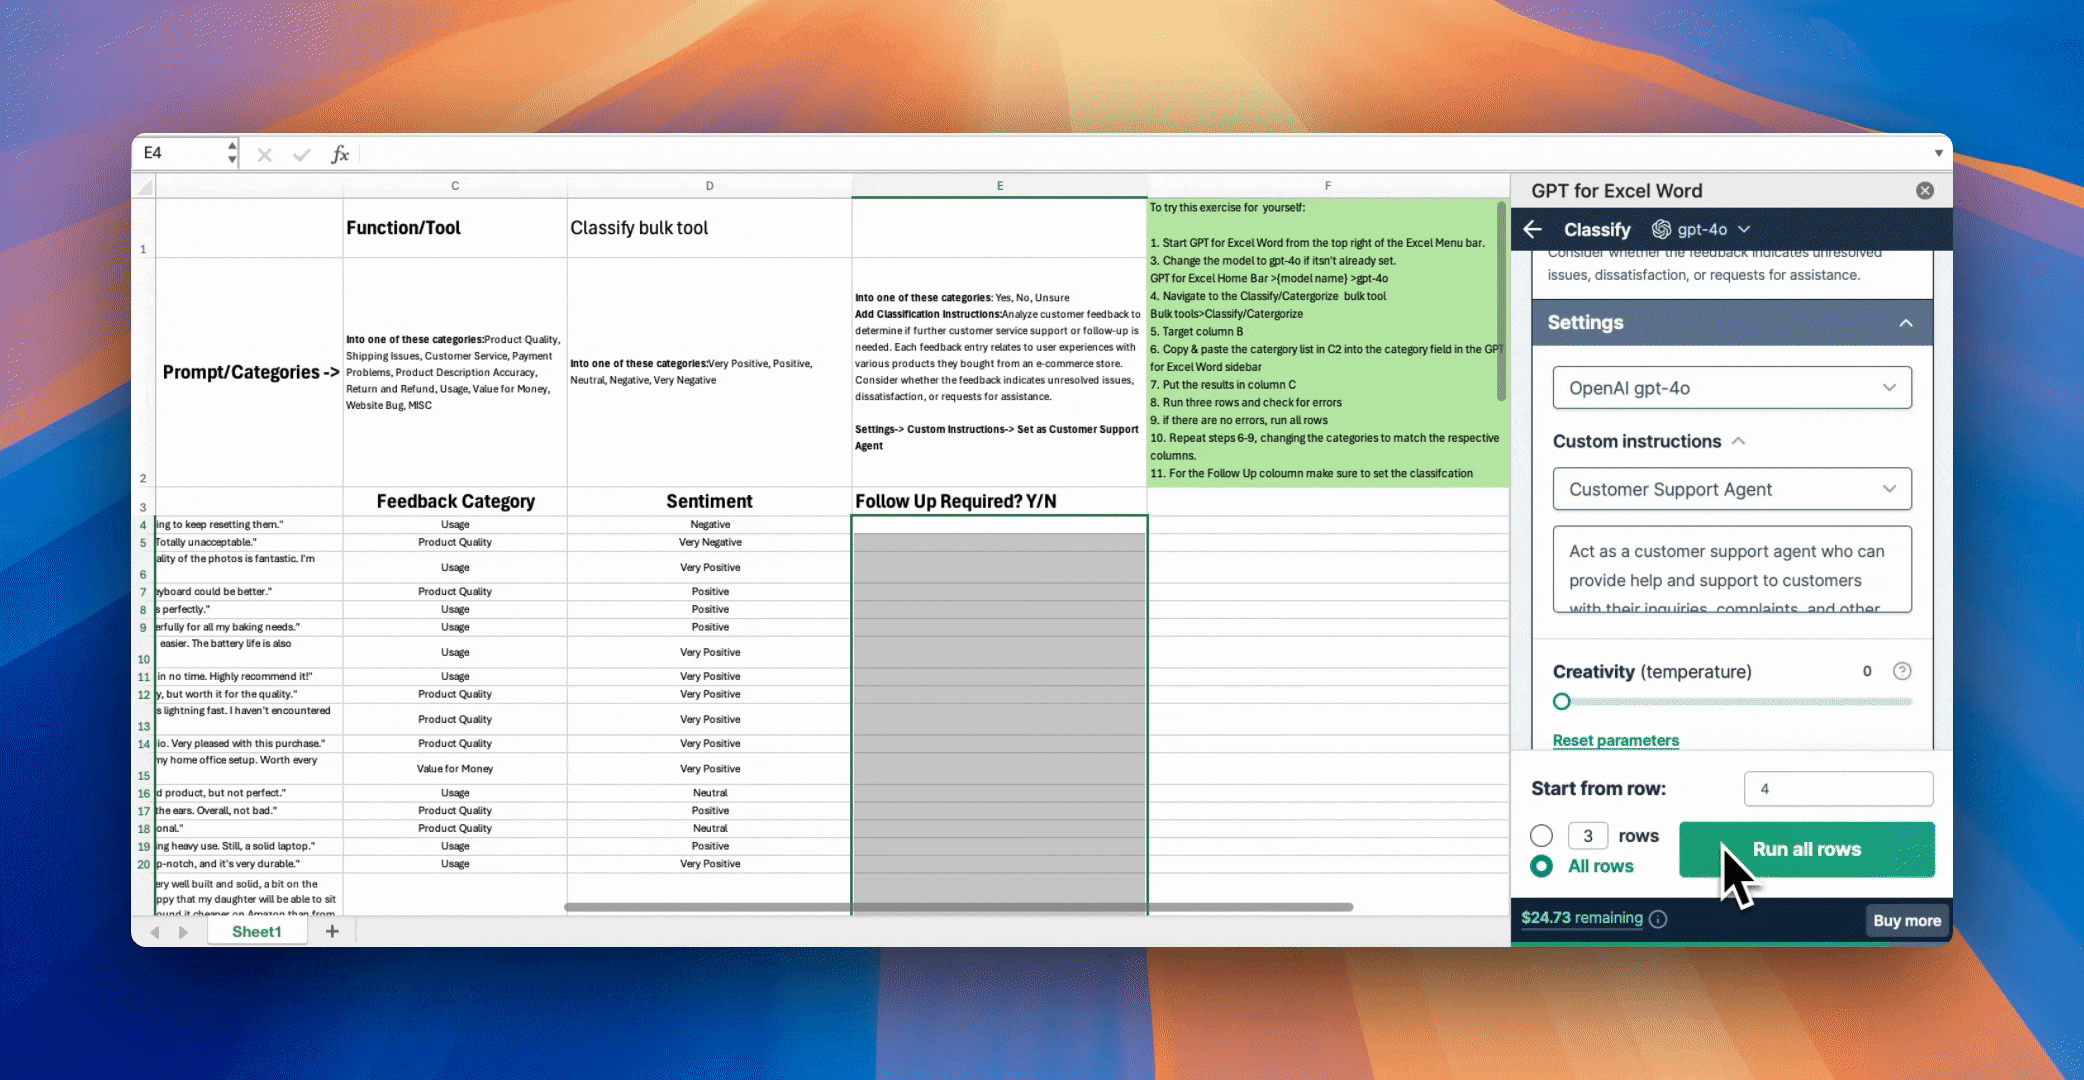Click the $24.73 remaining link
Viewport: 2084px width, 1080px height.
1582,918
